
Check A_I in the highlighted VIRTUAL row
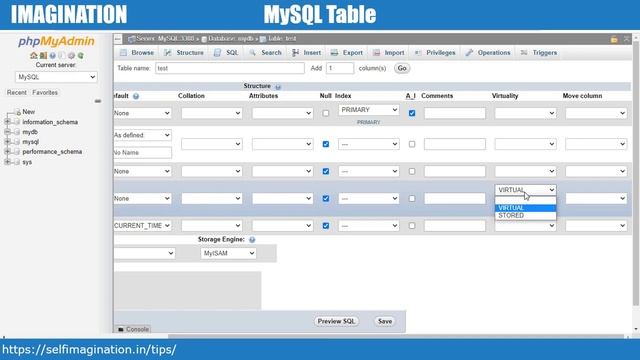coord(412,198)
